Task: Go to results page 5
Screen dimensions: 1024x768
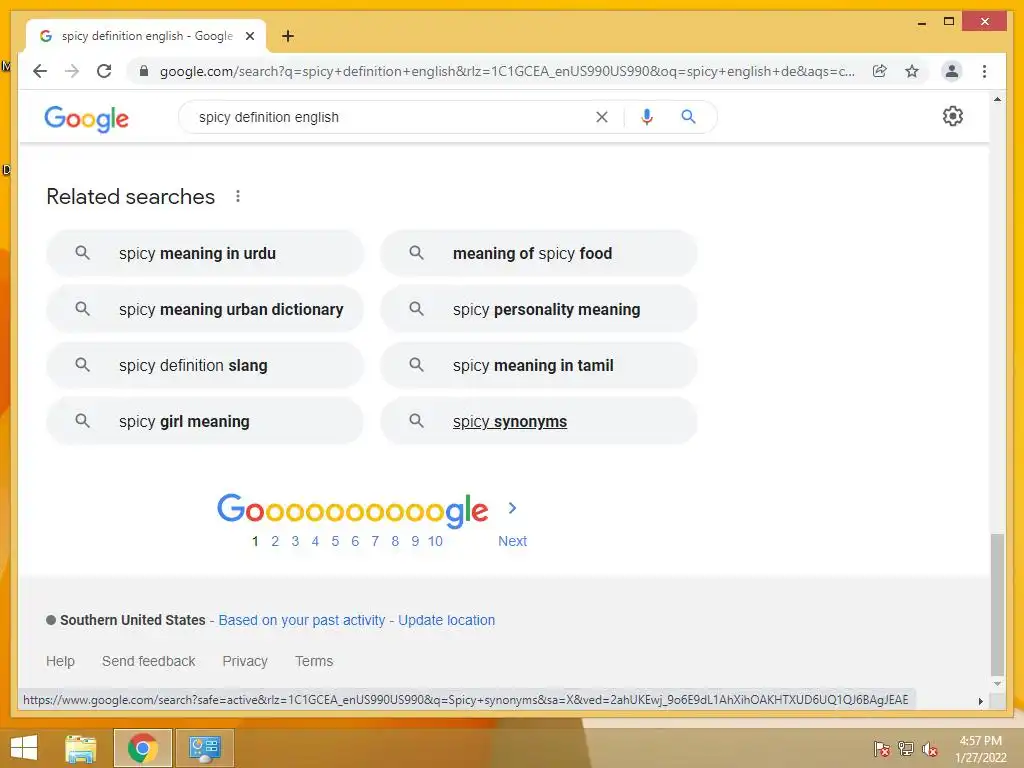Action: (335, 541)
